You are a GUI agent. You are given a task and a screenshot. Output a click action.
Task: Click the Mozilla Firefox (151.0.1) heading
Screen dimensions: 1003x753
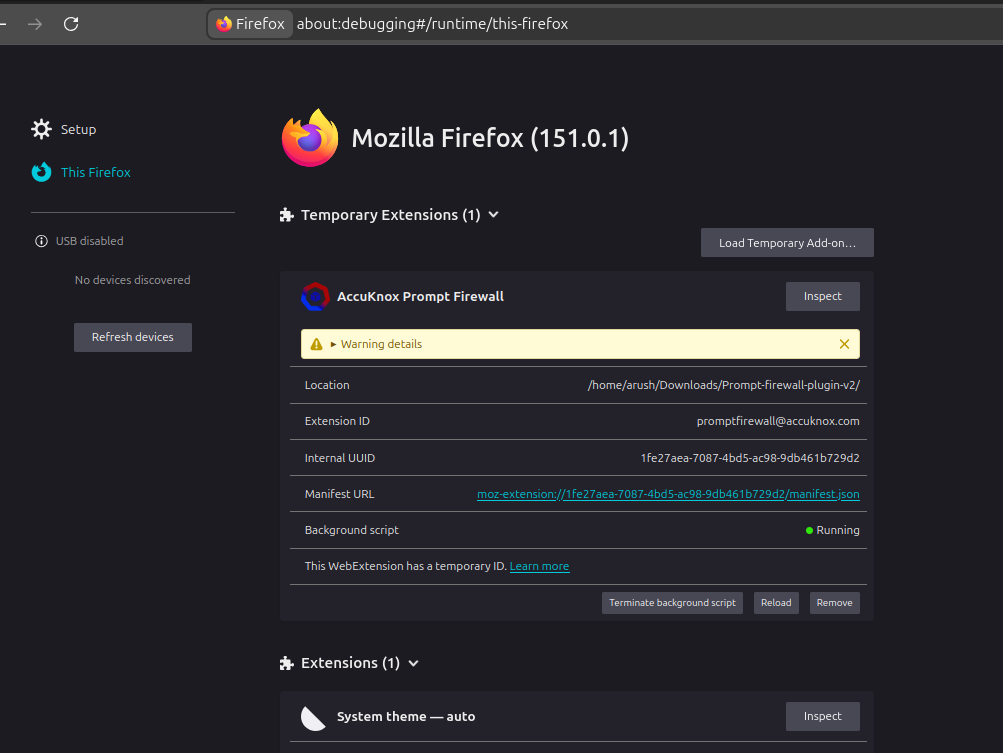pyautogui.click(x=490, y=138)
